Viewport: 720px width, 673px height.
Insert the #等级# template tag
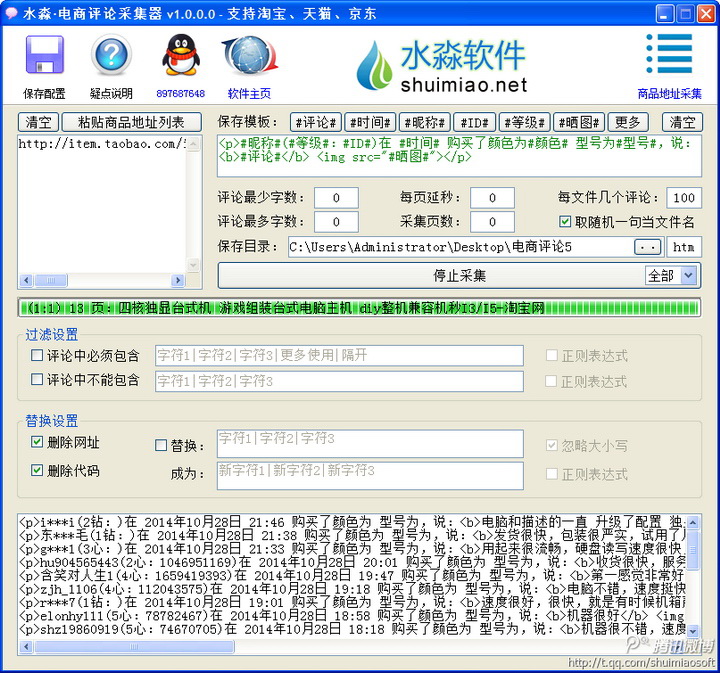(x=524, y=122)
